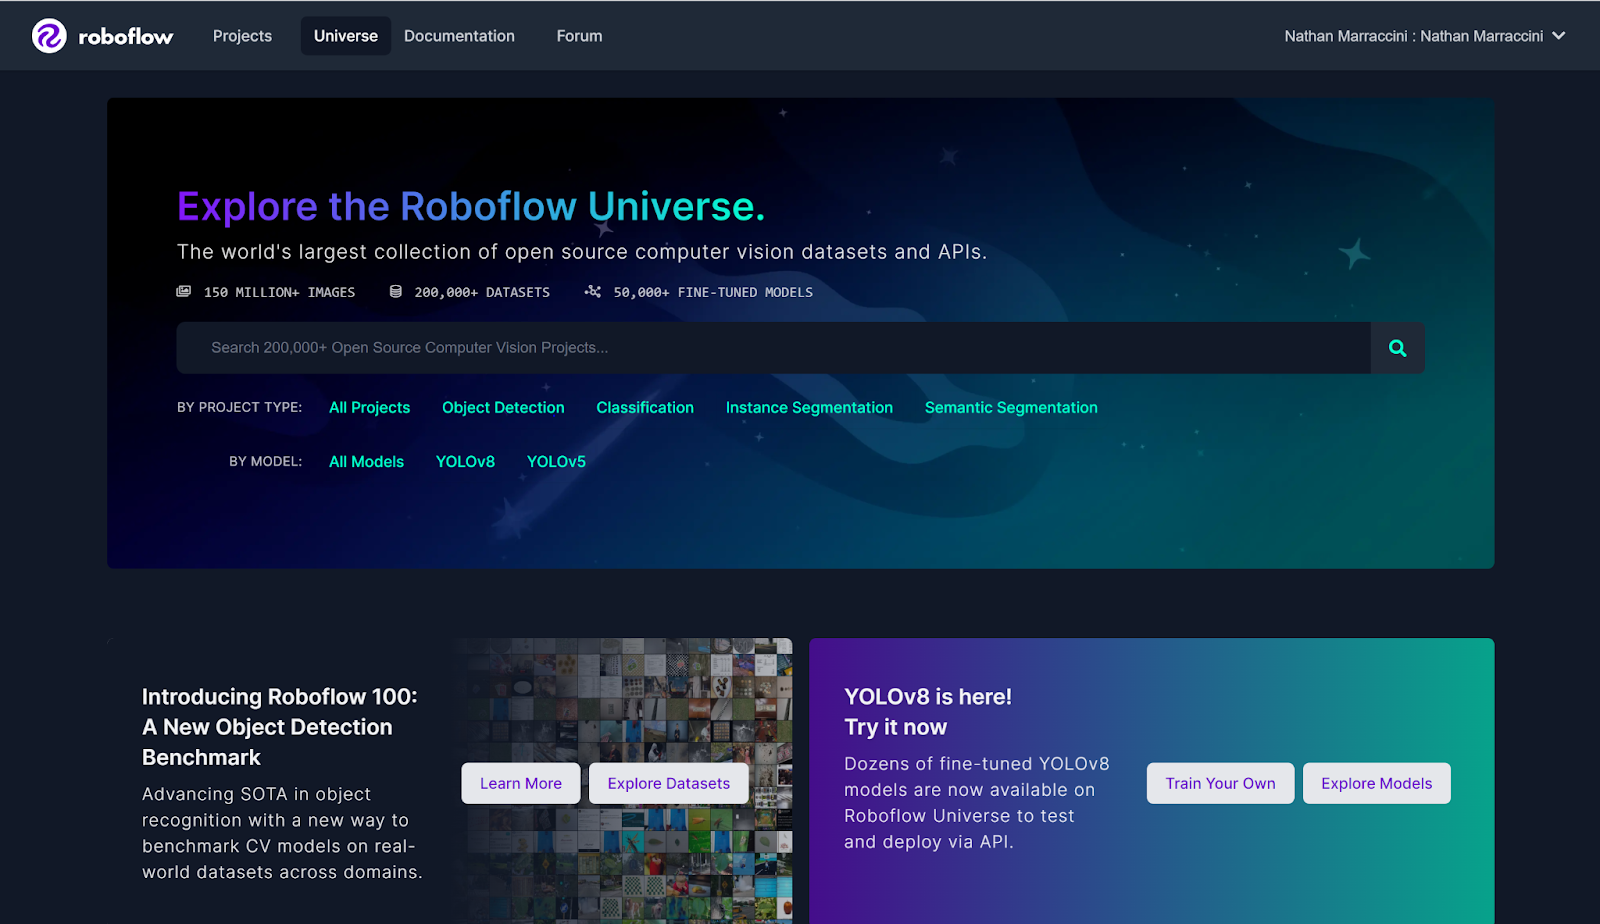Click the Explore Models button
The height and width of the screenshot is (924, 1600).
click(1377, 783)
